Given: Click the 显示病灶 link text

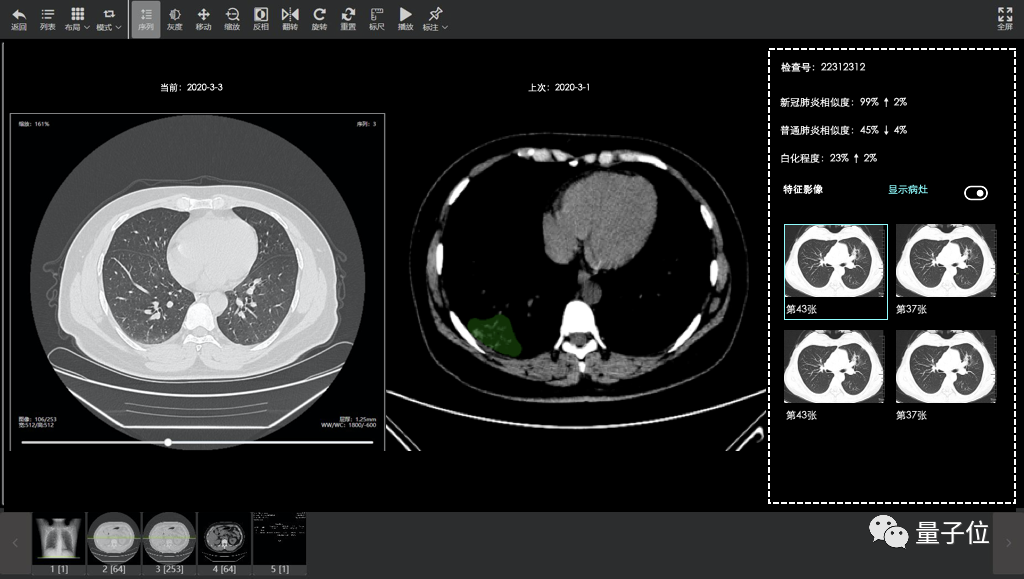Looking at the screenshot, I should (908, 189).
